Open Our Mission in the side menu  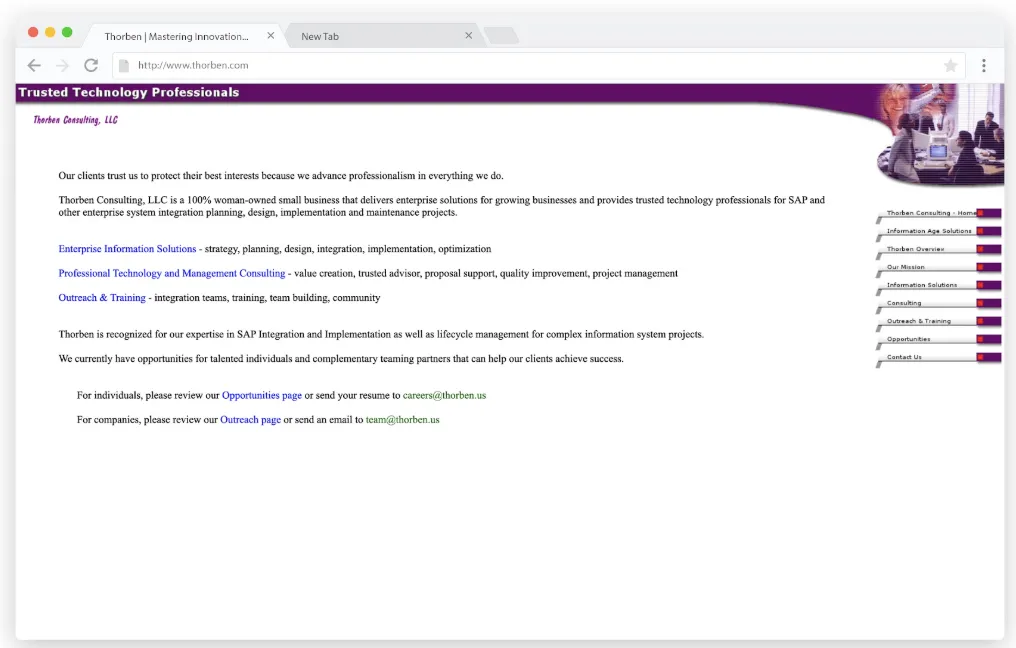click(939, 268)
